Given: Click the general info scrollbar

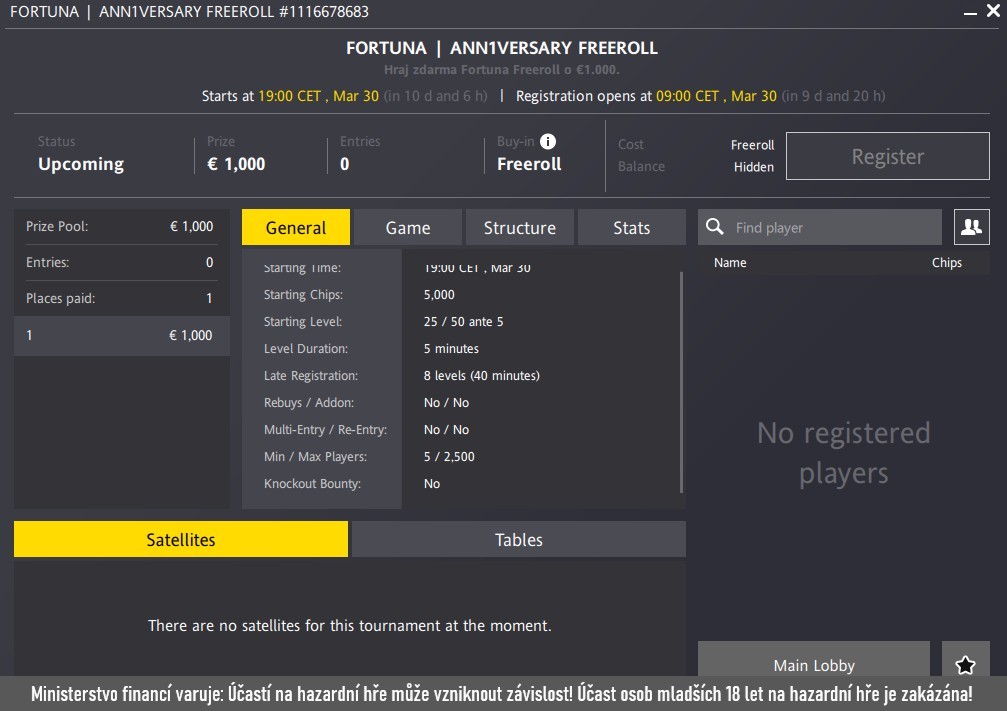Looking at the screenshot, I should click(681, 382).
